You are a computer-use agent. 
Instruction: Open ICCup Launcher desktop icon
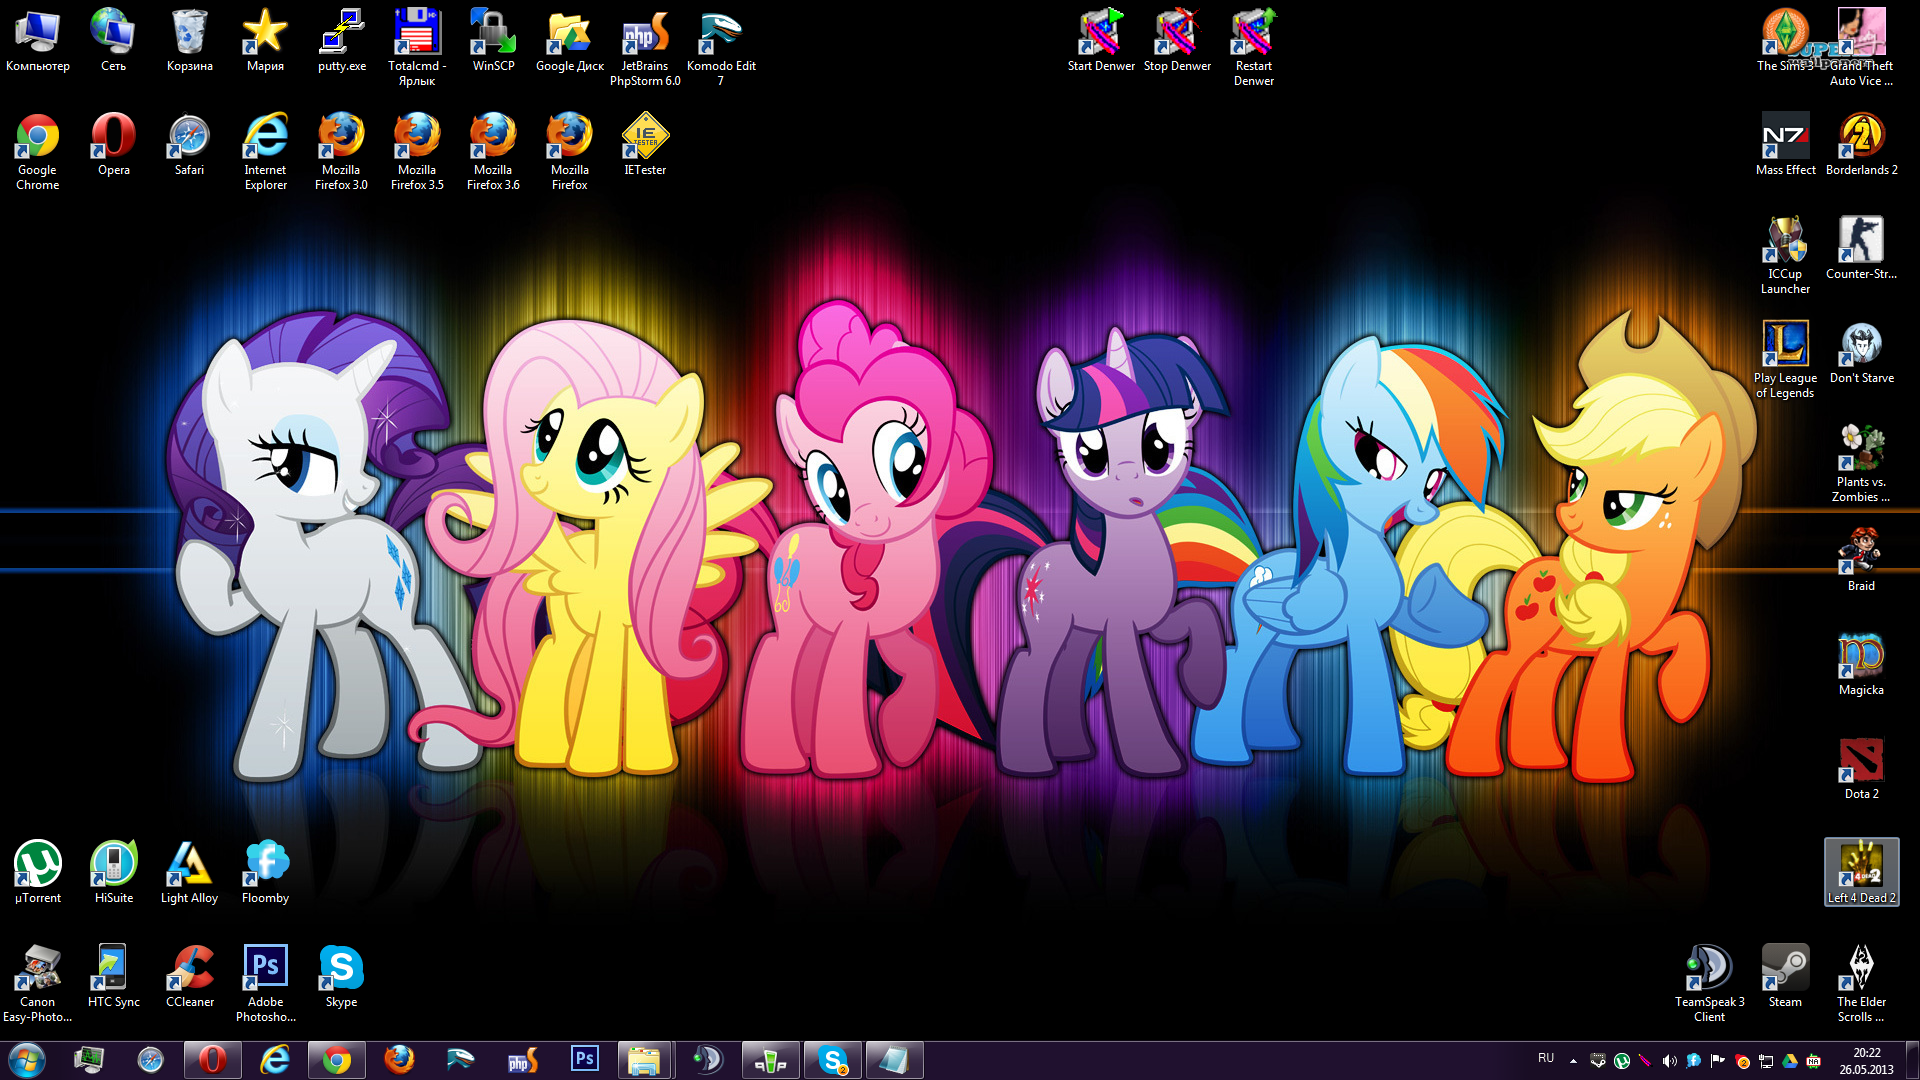click(1785, 255)
